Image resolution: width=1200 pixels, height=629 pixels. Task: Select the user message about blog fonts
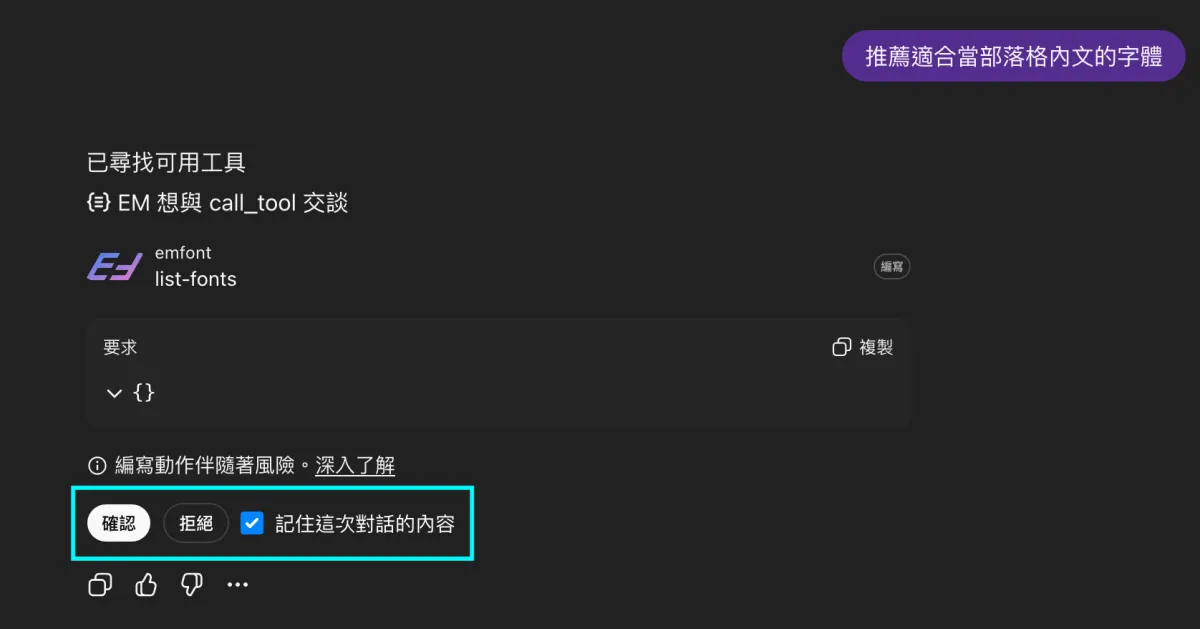tap(1013, 56)
